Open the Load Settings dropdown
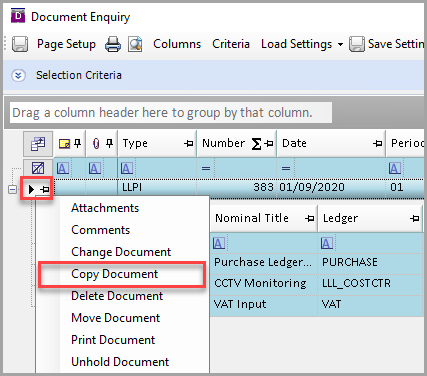Viewport: 427px width, 376px height. click(302, 44)
